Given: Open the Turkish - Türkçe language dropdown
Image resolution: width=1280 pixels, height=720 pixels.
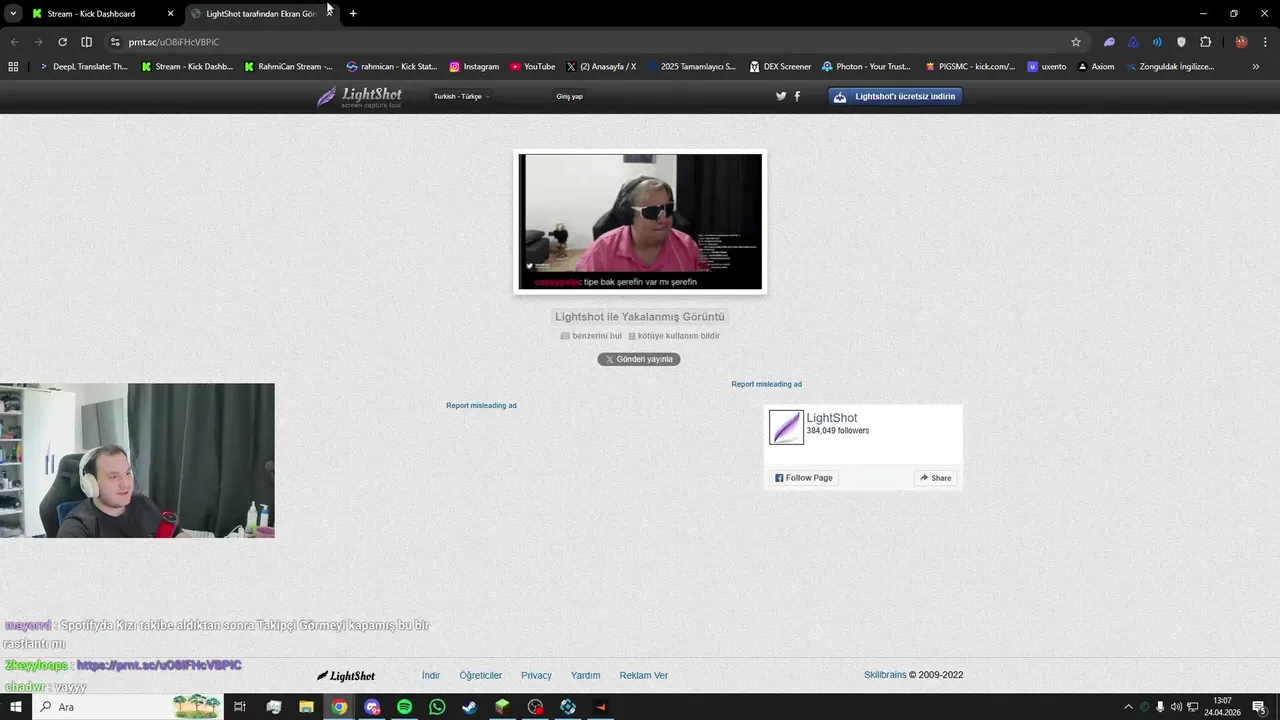Looking at the screenshot, I should pyautogui.click(x=461, y=96).
